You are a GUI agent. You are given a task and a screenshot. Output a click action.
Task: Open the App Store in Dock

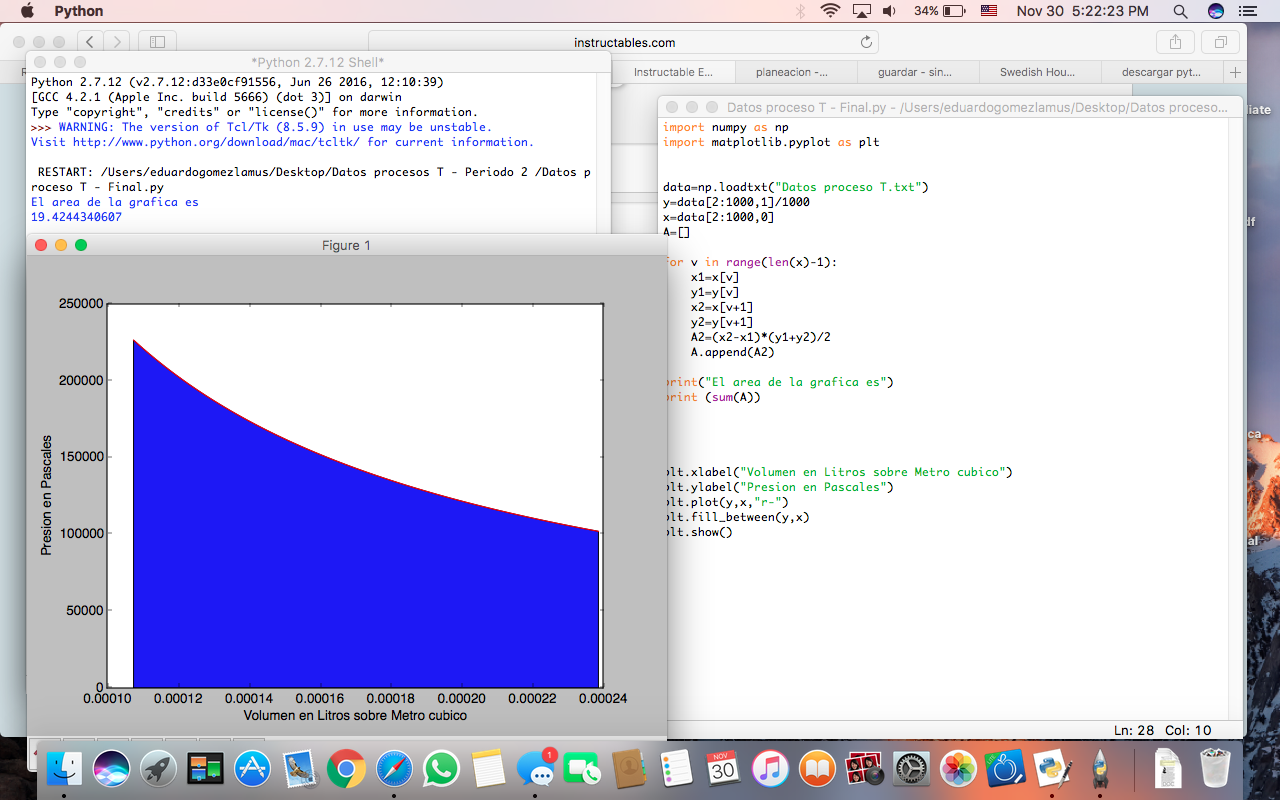(x=252, y=768)
